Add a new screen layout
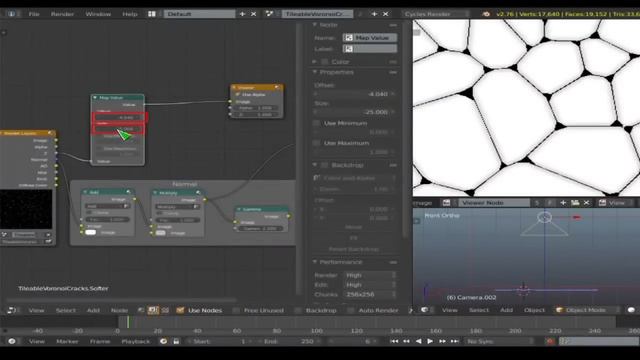 pos(242,14)
